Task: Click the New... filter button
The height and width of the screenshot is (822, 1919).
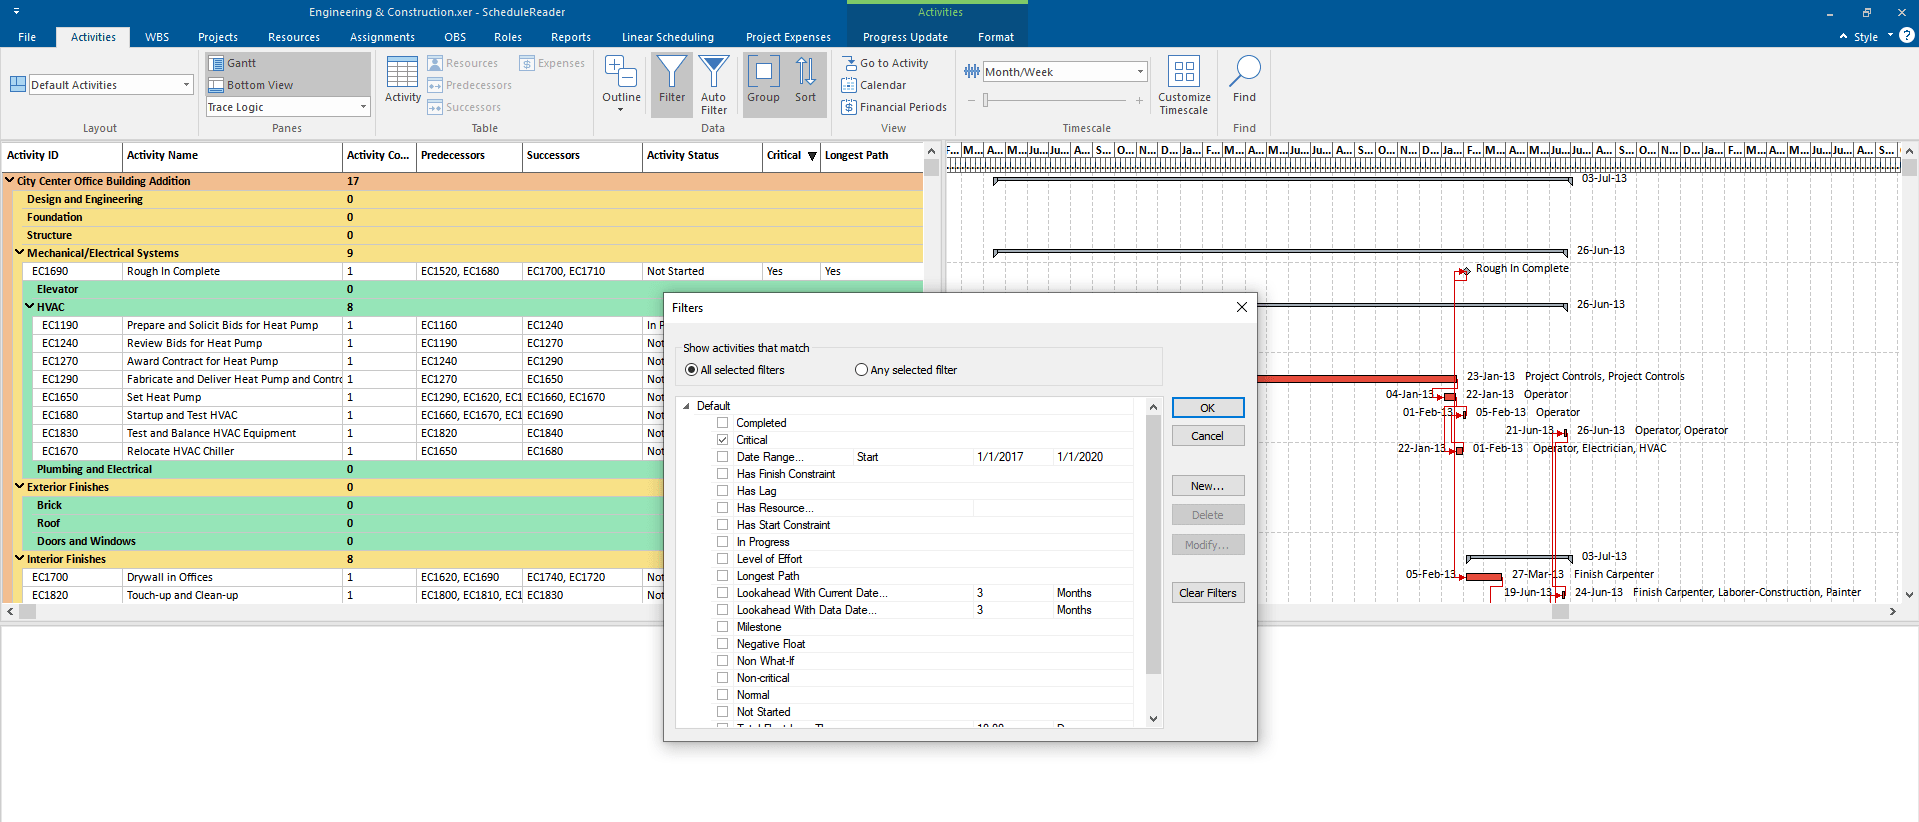Action: [x=1208, y=486]
